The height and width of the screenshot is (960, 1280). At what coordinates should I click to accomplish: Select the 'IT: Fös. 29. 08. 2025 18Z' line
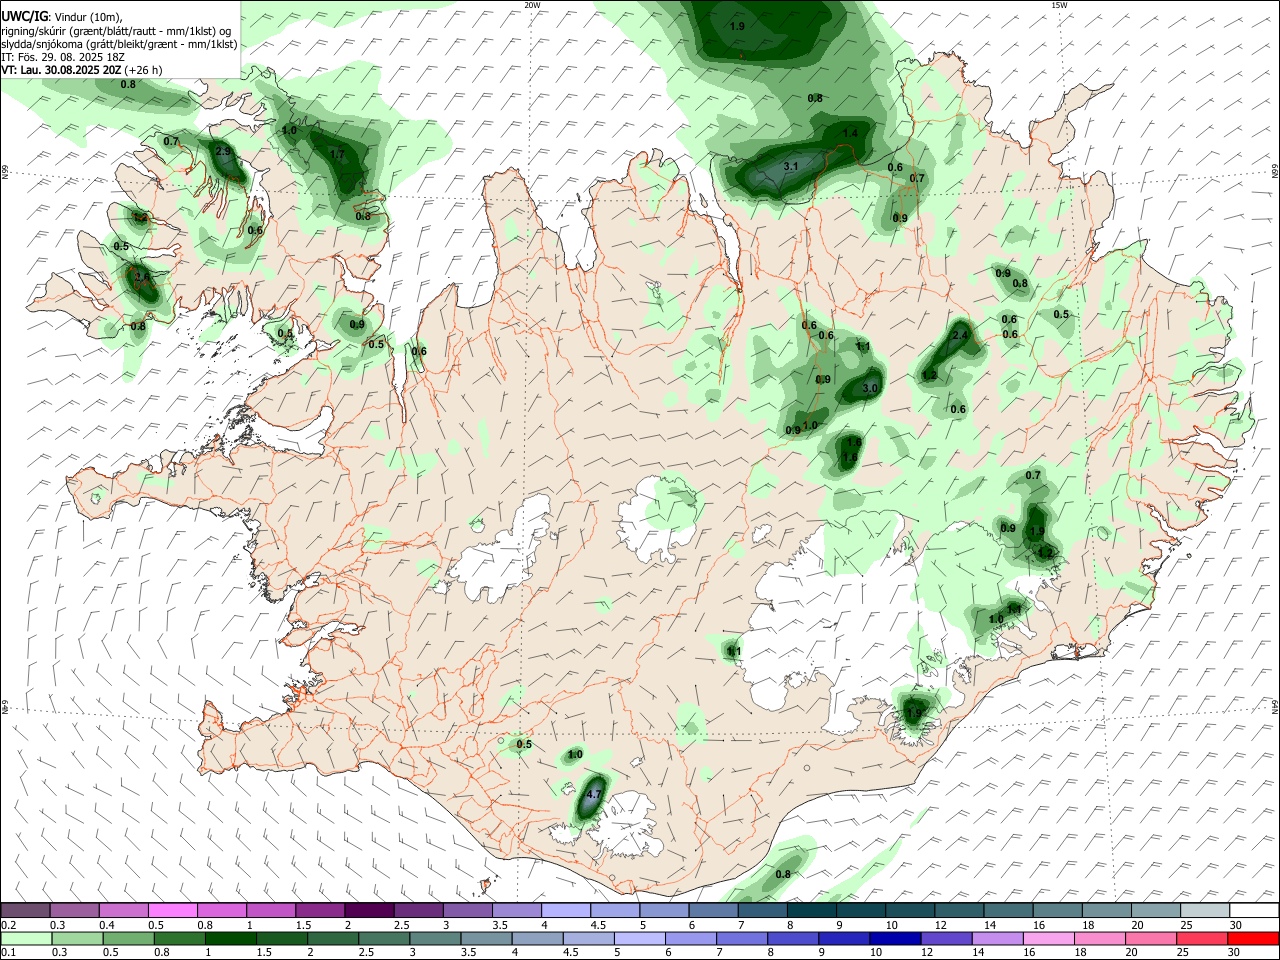tap(63, 57)
